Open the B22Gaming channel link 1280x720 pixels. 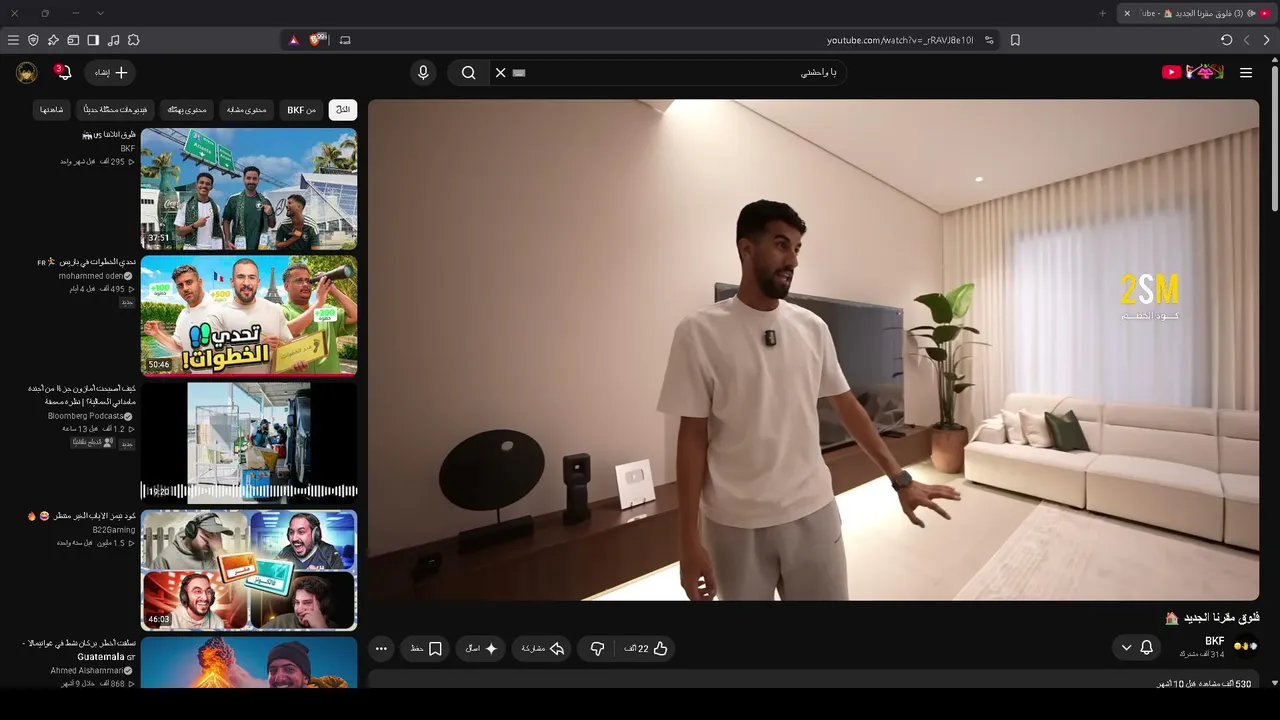[x=114, y=530]
